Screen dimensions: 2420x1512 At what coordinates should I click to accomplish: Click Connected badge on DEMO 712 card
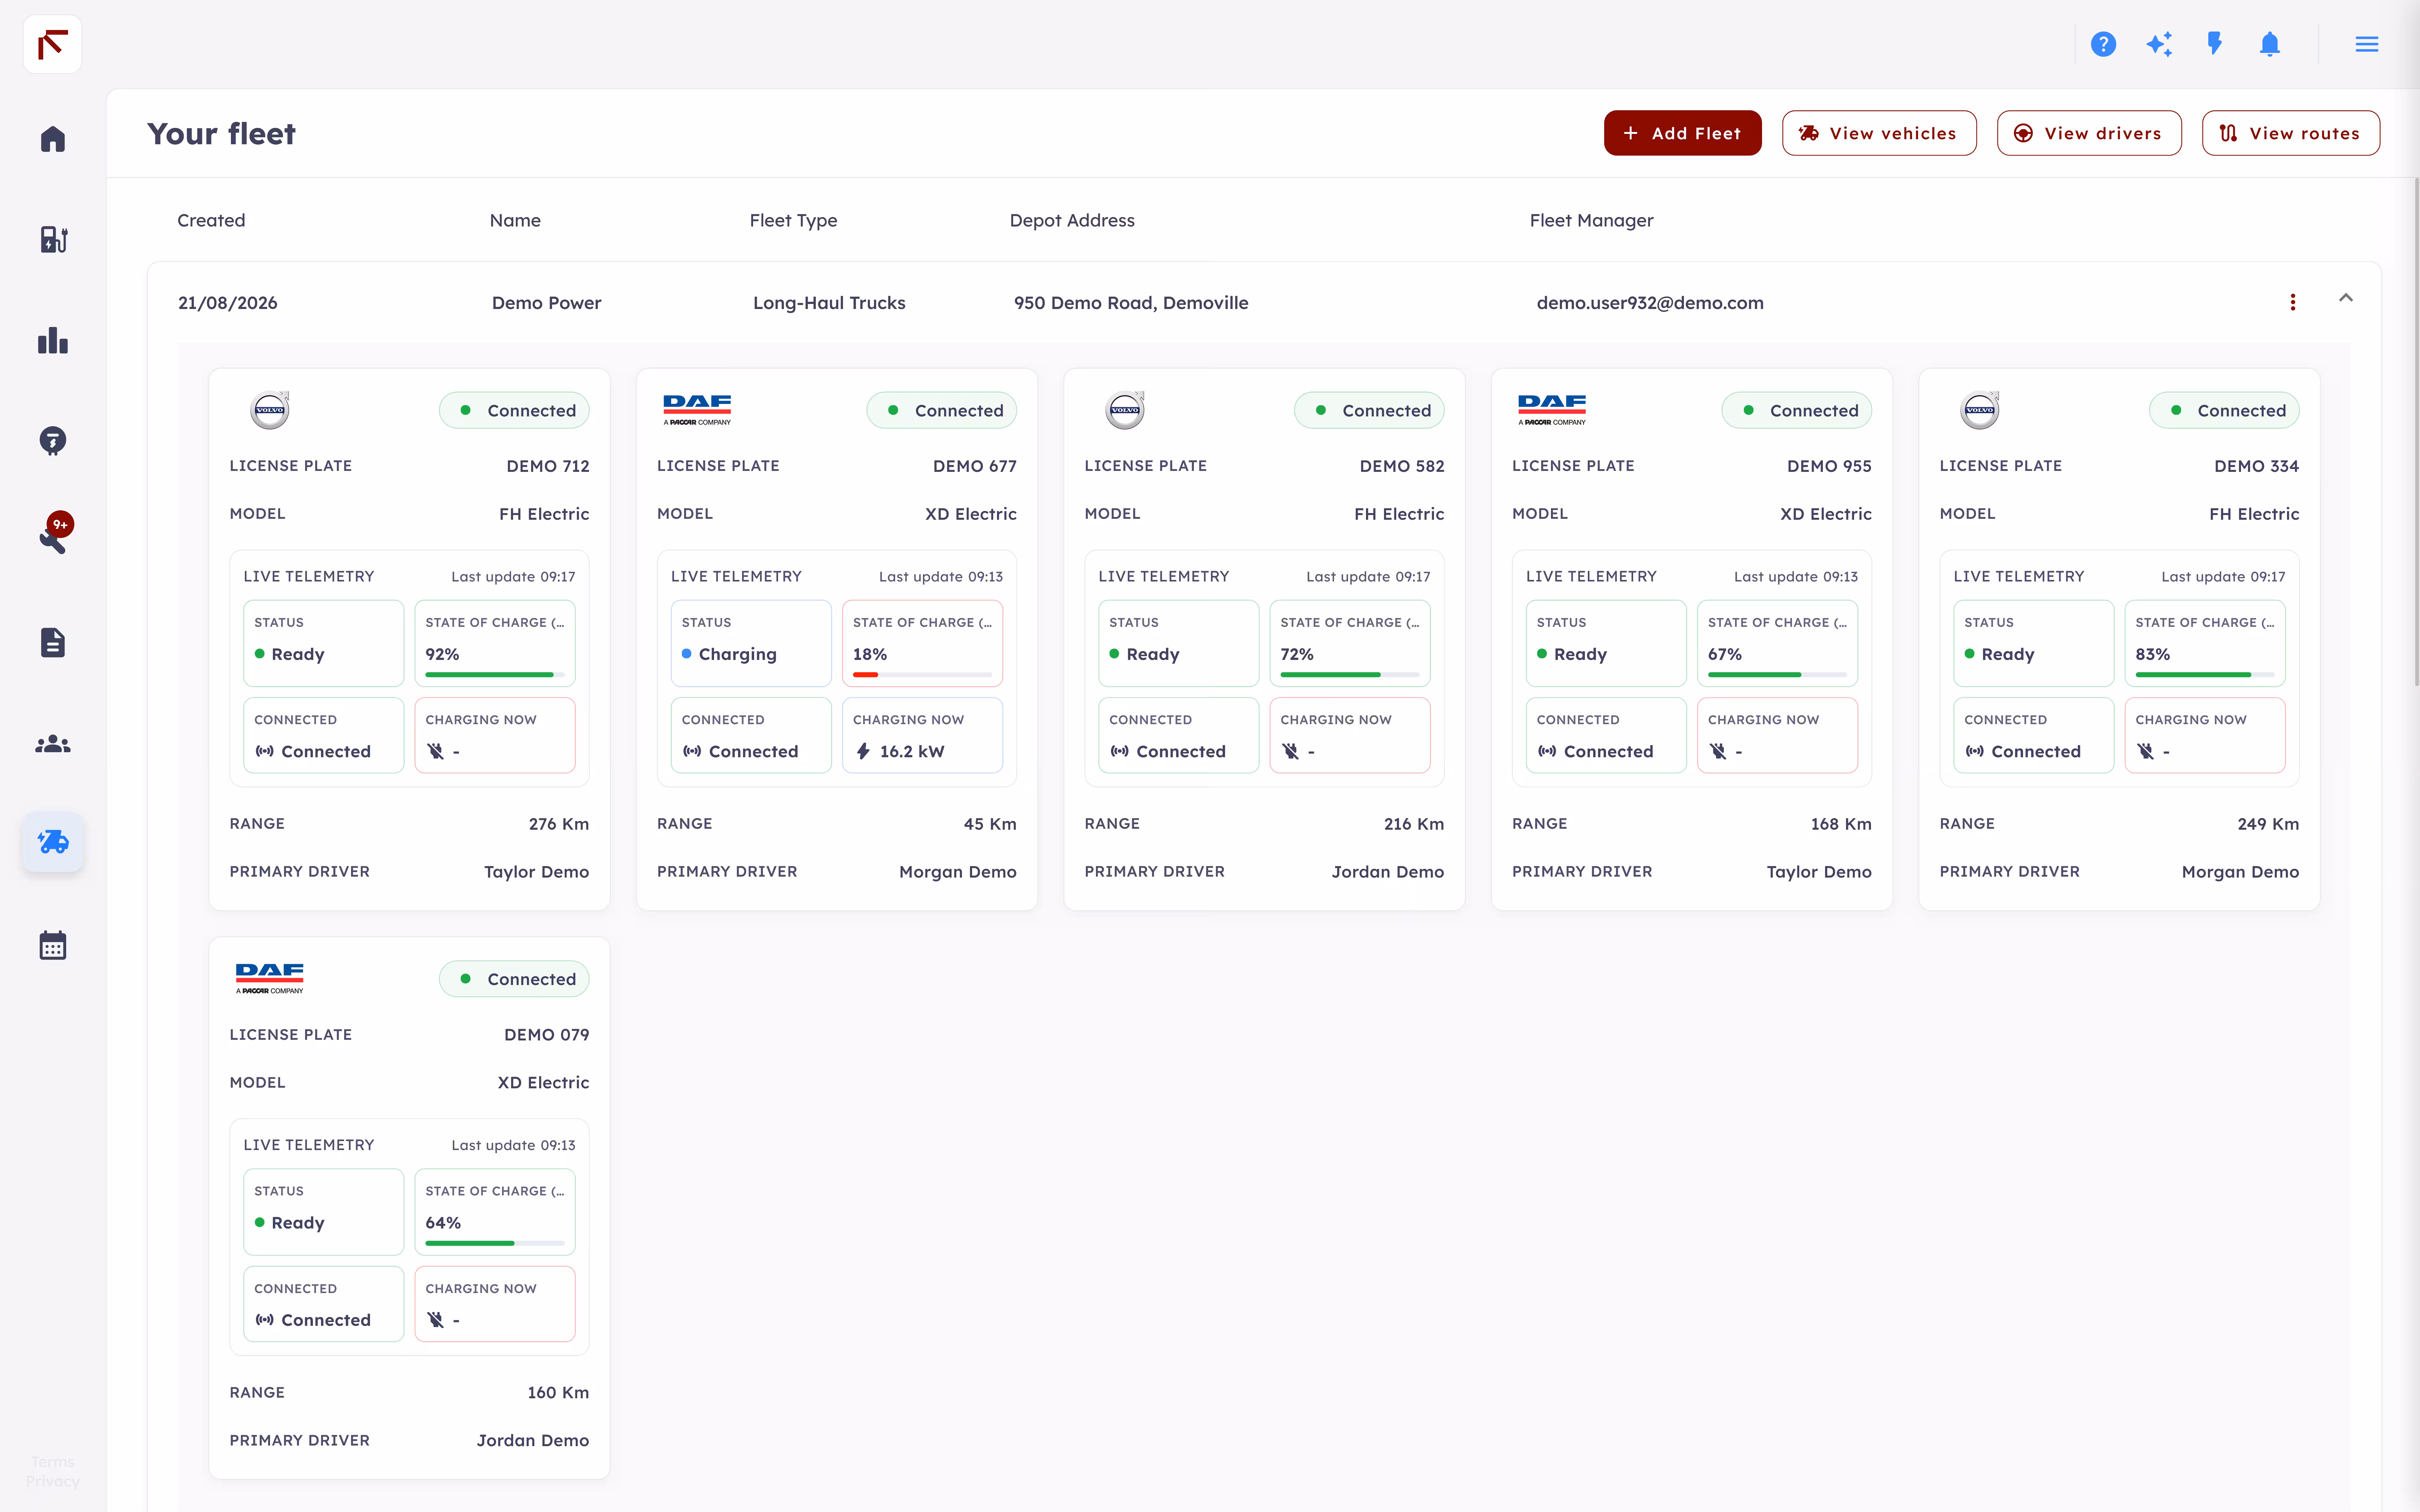514,410
